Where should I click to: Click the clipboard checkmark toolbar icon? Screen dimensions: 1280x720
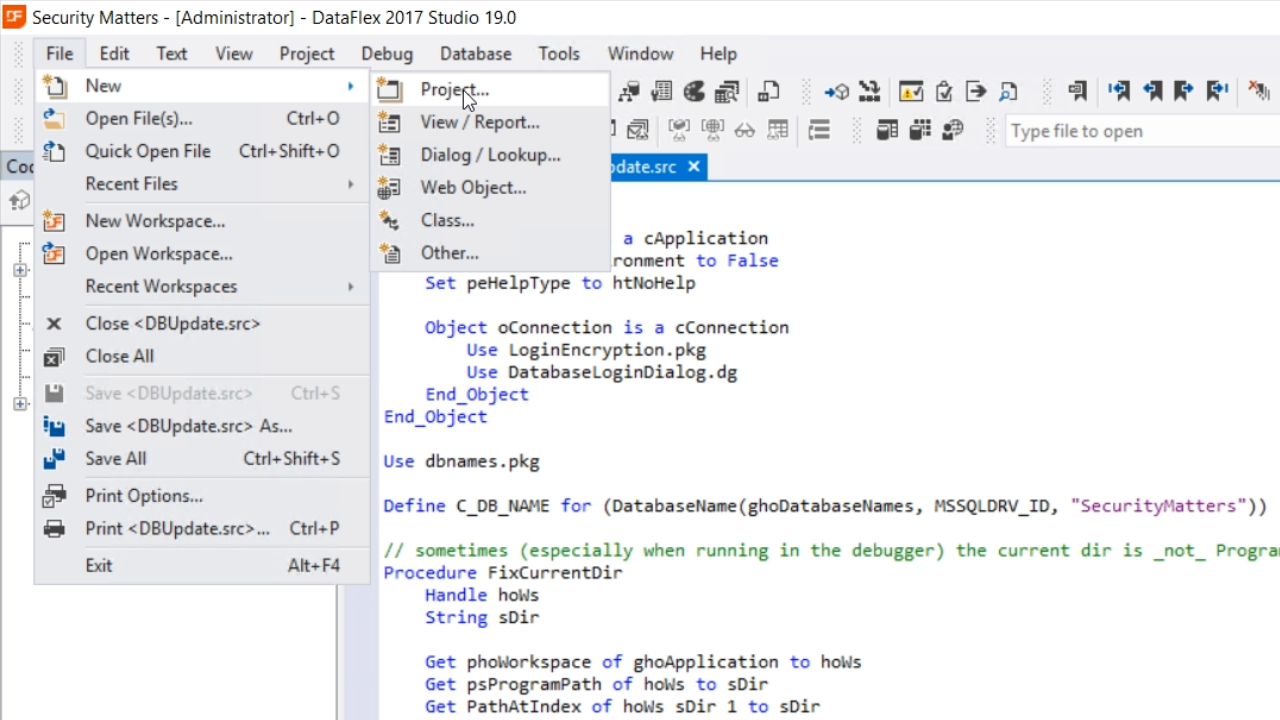pos(943,92)
